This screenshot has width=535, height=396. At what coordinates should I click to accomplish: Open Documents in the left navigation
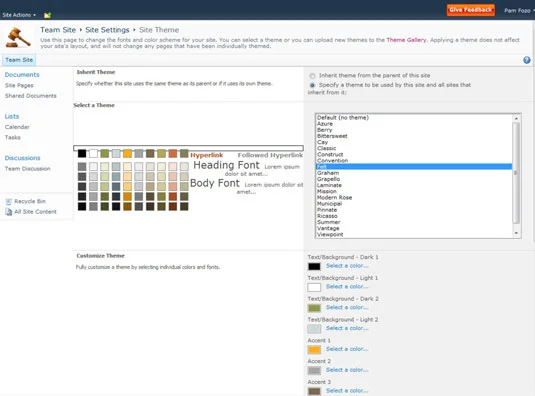pos(22,75)
